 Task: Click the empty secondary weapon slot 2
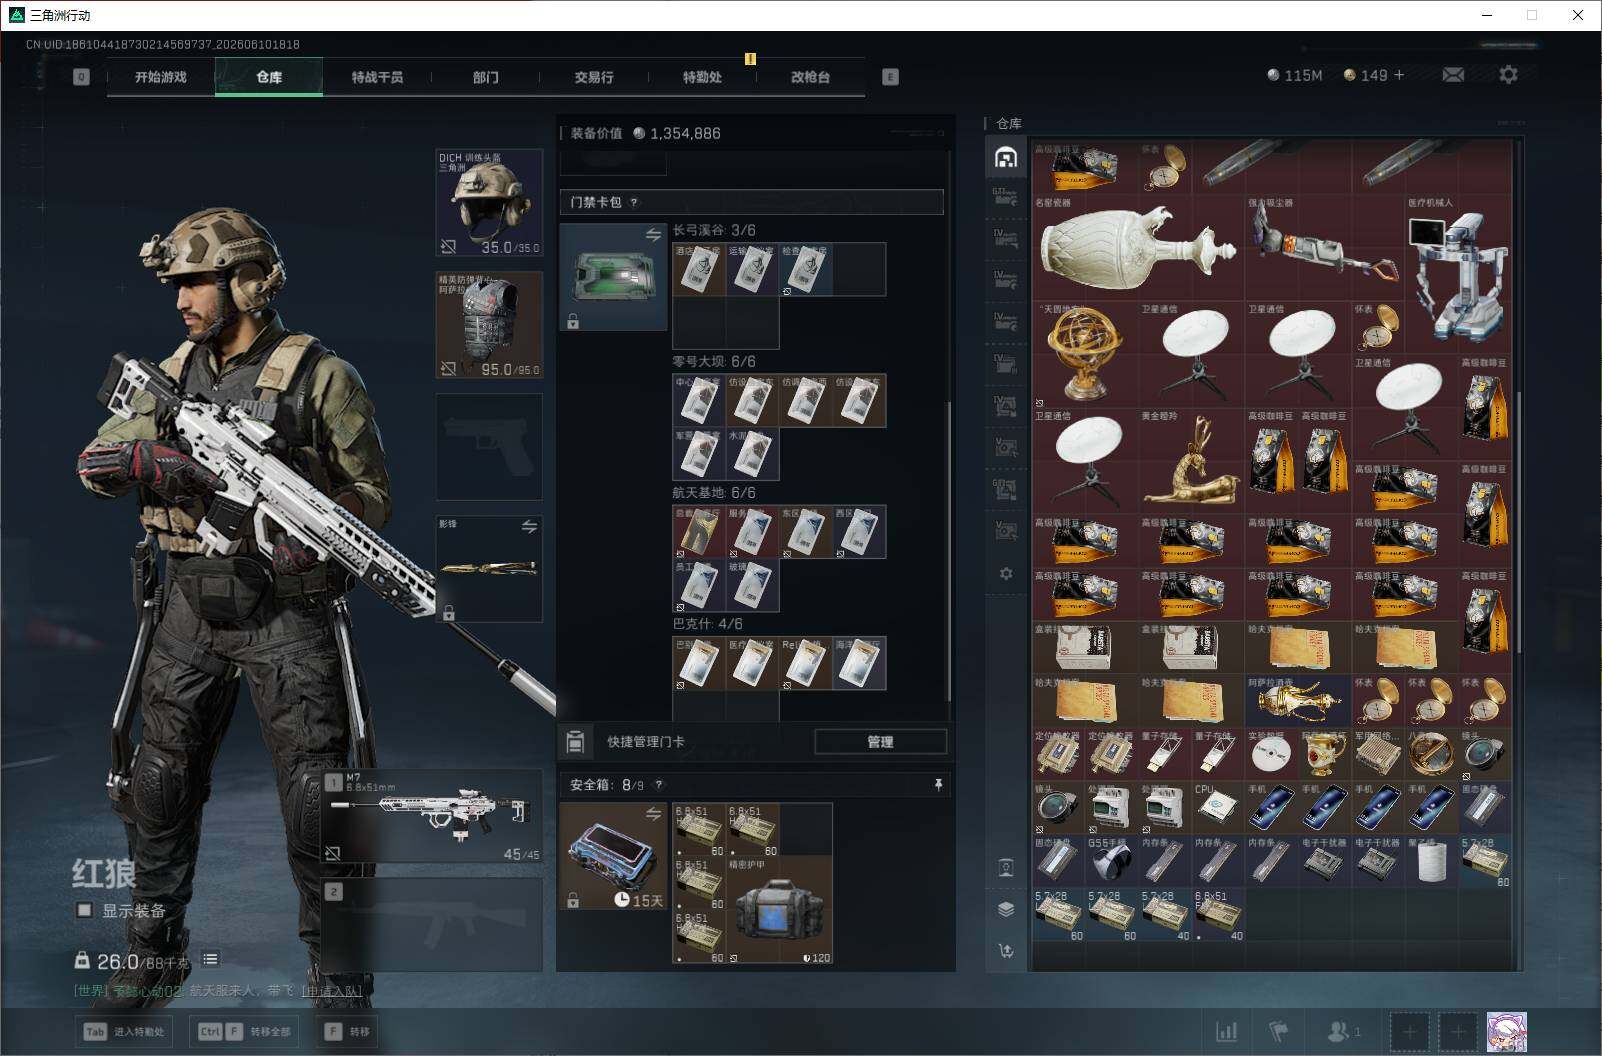tap(432, 925)
